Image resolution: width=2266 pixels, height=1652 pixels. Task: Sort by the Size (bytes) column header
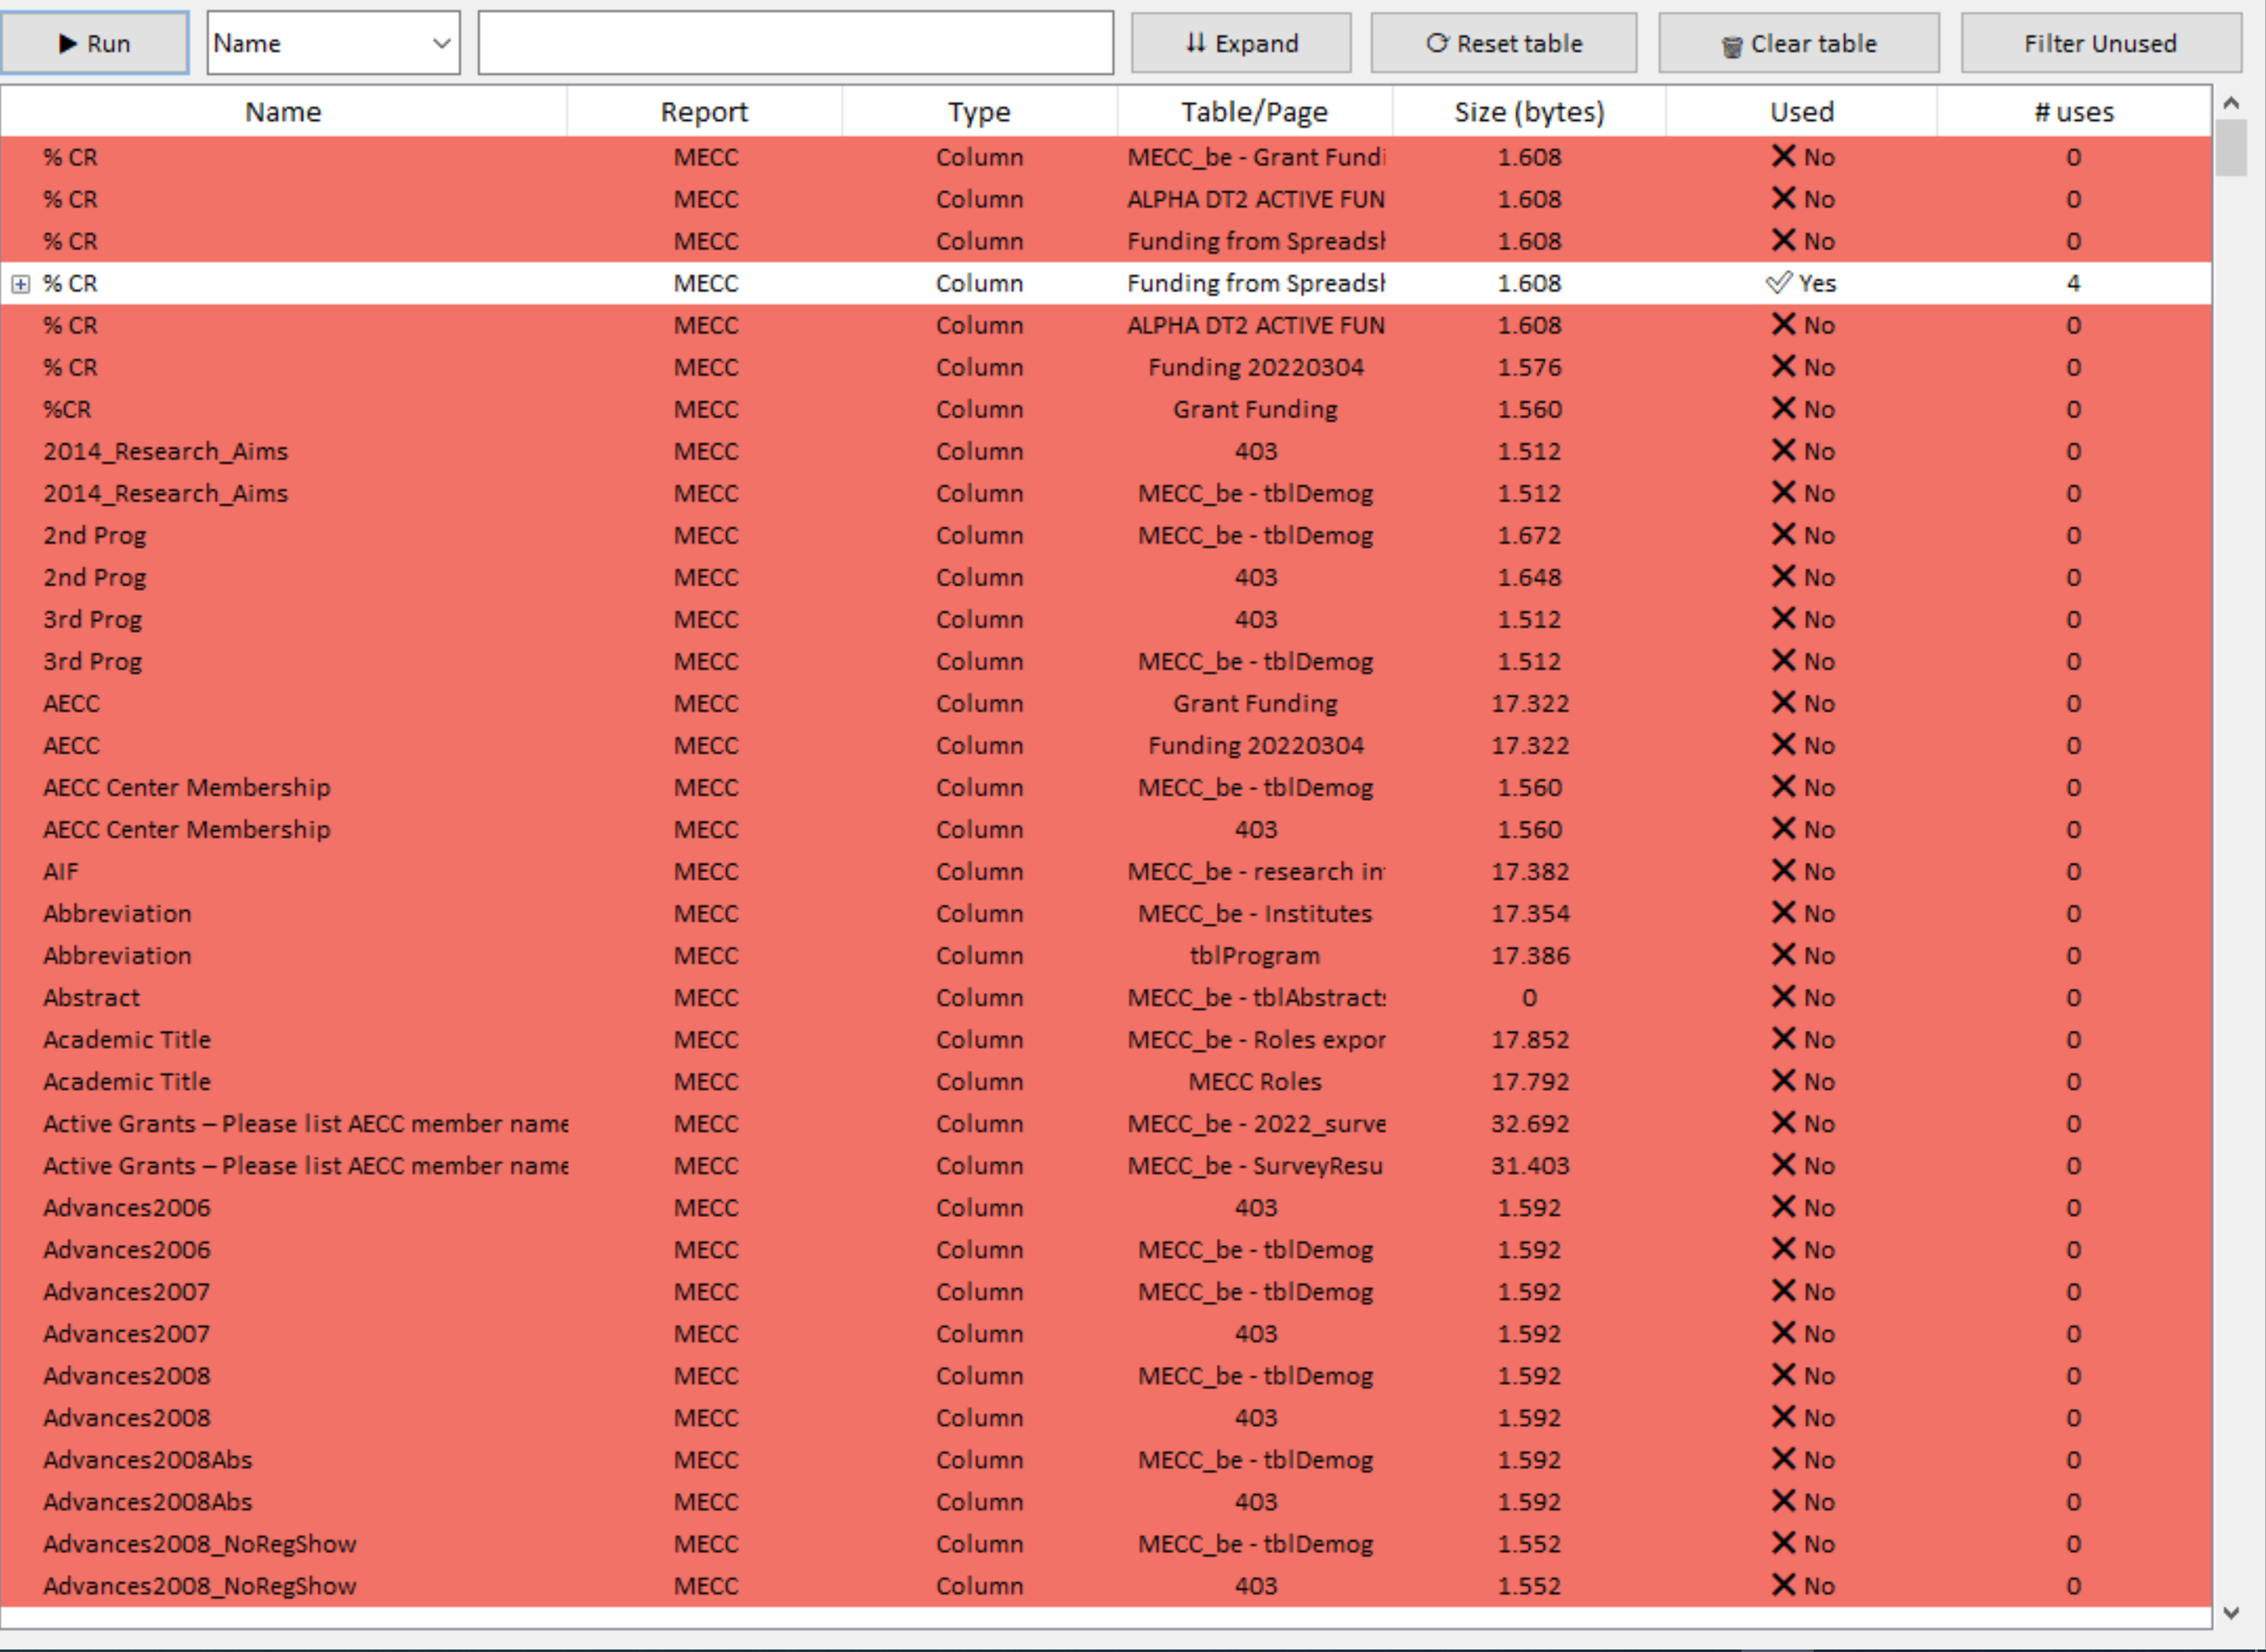pyautogui.click(x=1528, y=111)
